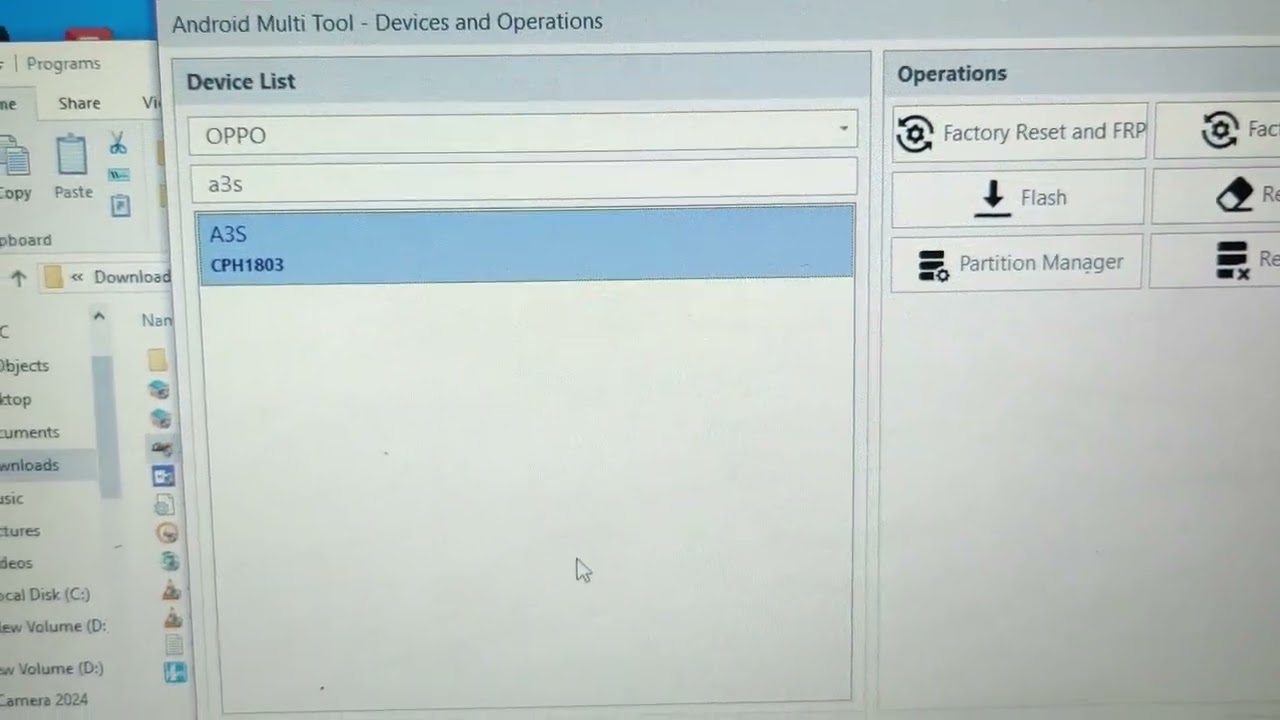
Task: Click the eraser icon button
Action: [x=1236, y=196]
